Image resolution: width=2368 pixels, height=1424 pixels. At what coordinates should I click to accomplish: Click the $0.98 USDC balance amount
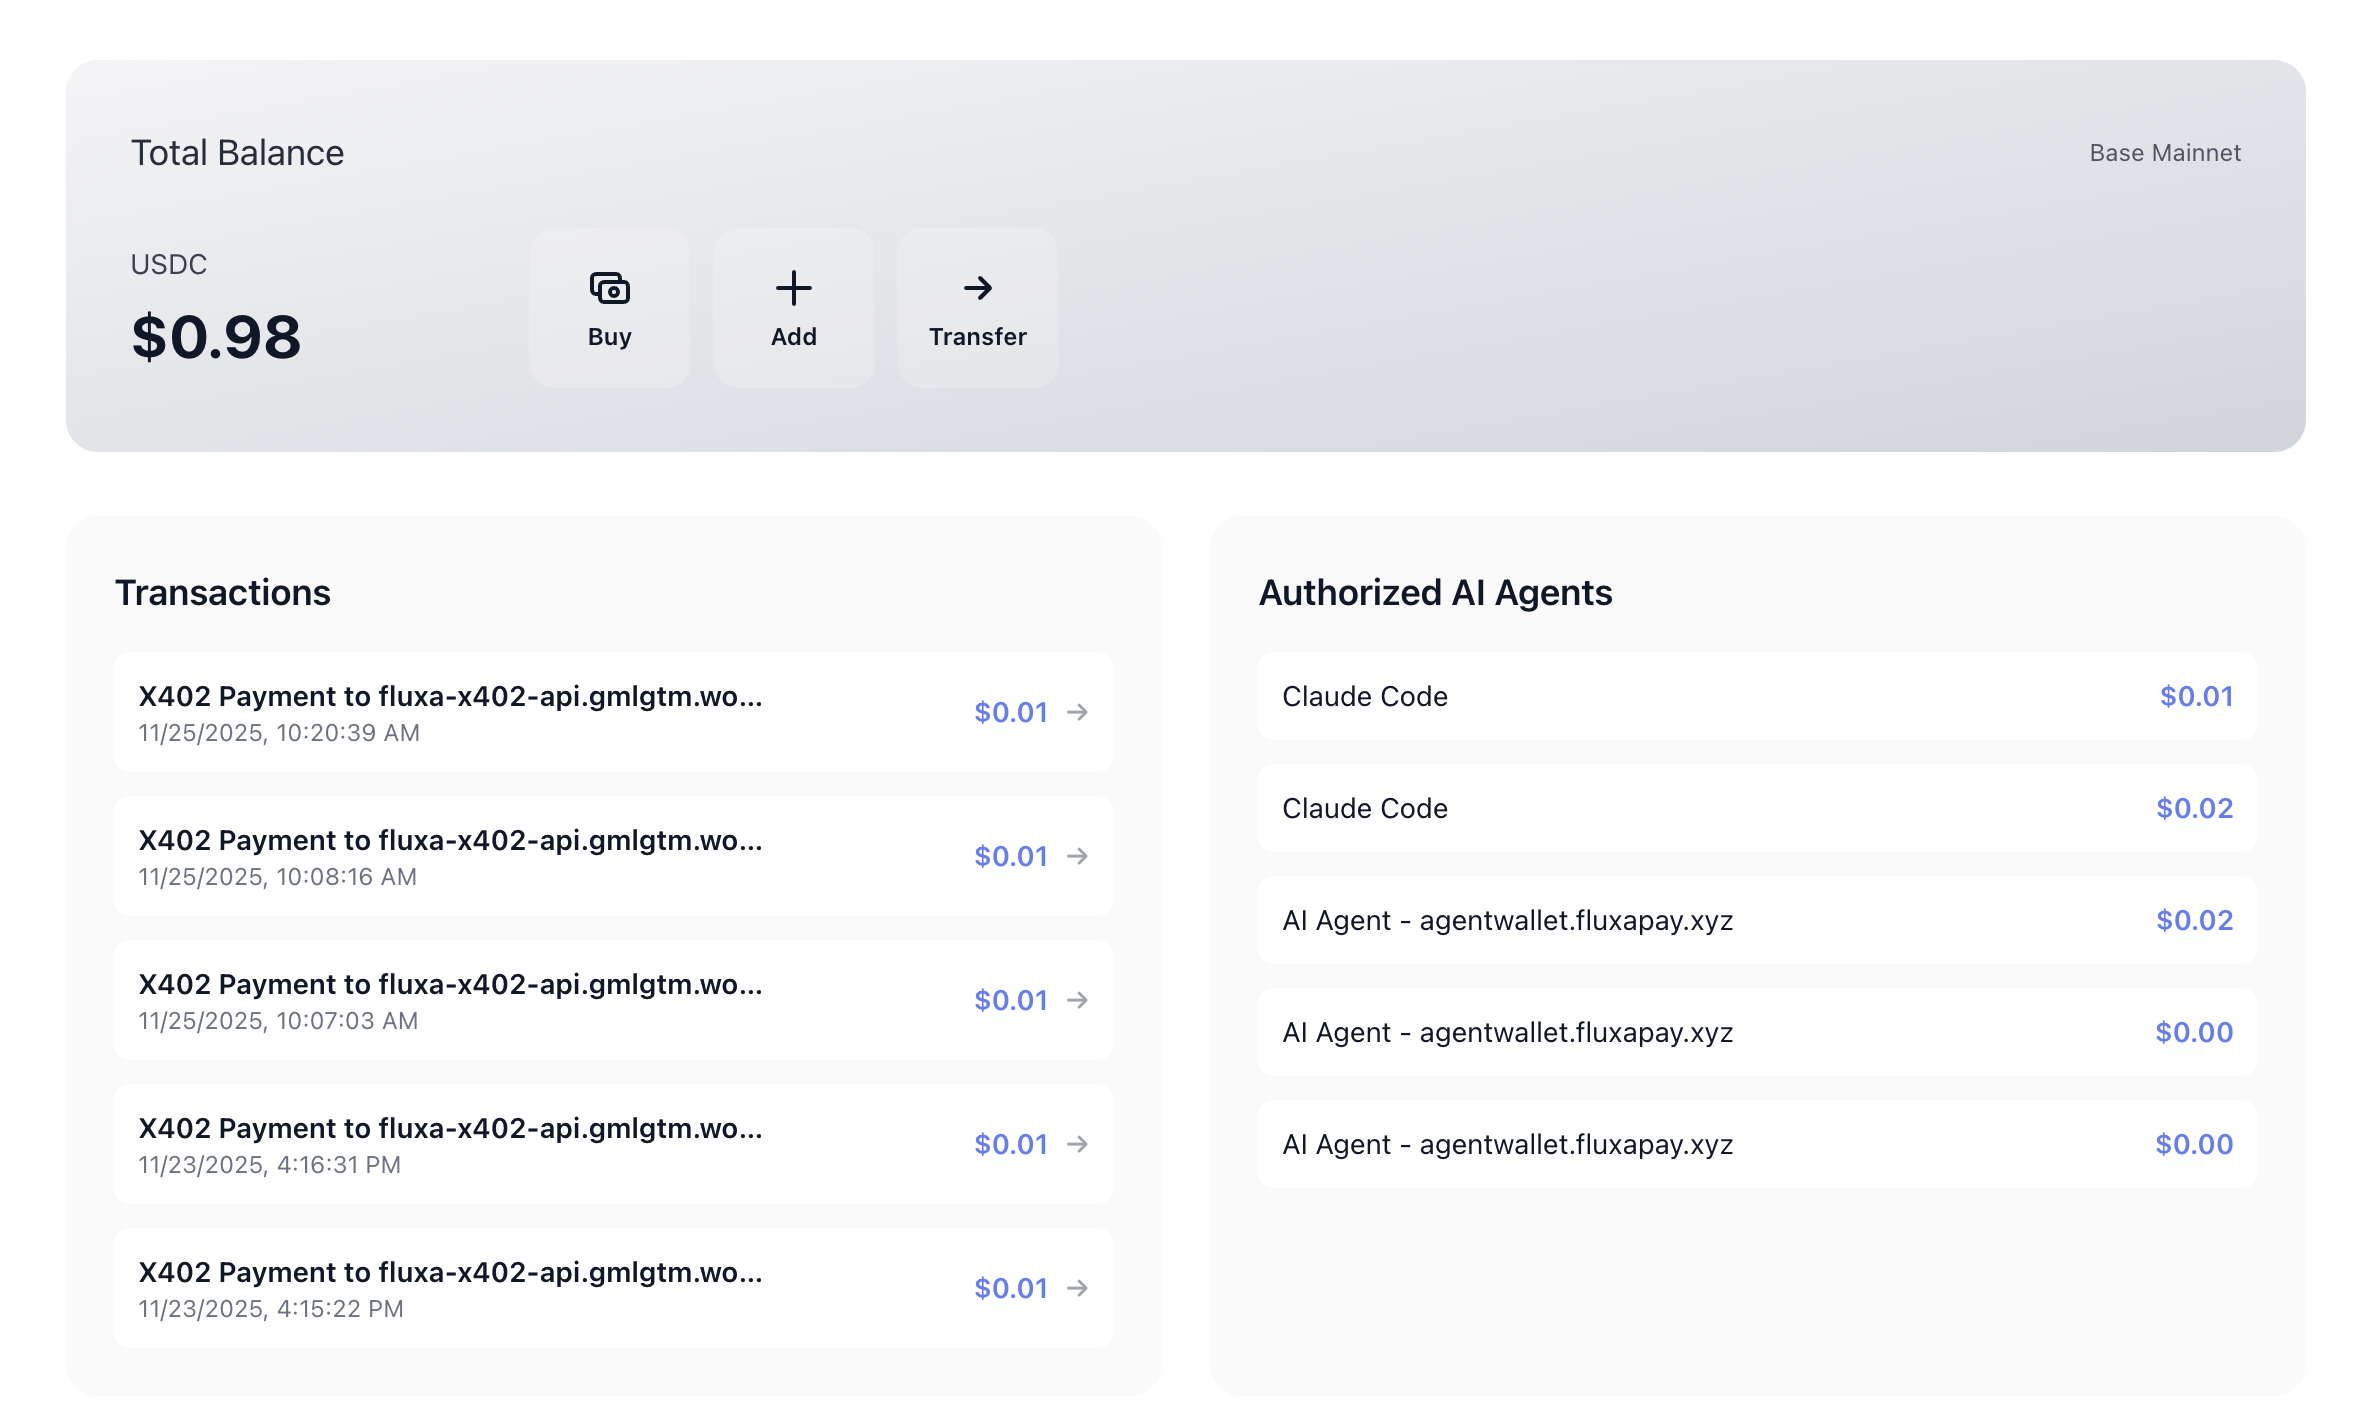[x=216, y=337]
